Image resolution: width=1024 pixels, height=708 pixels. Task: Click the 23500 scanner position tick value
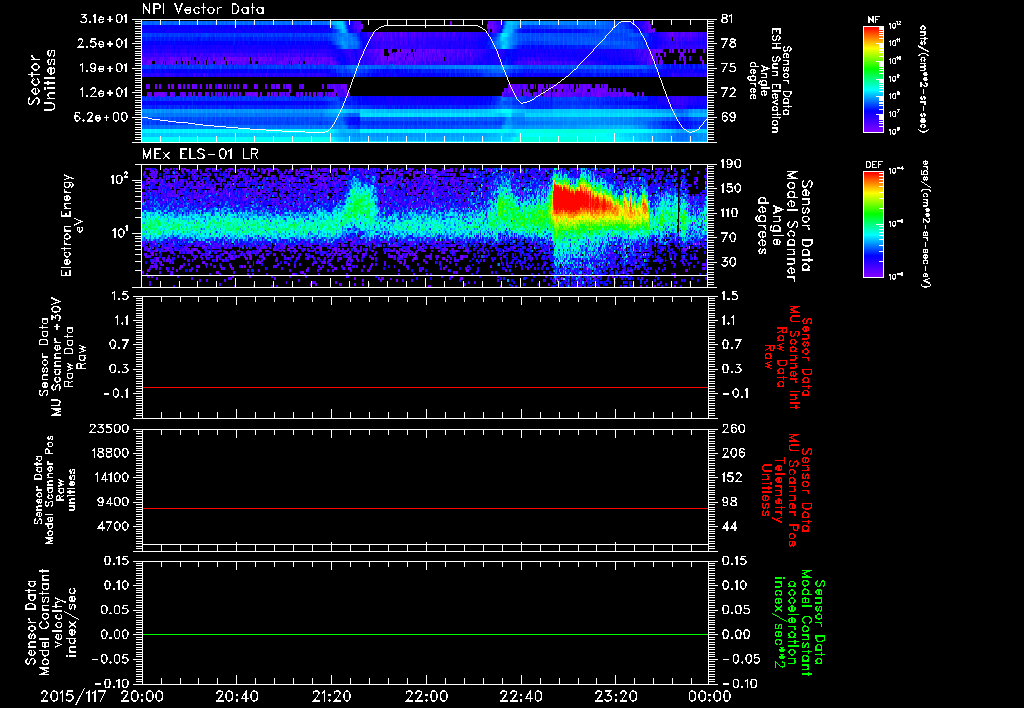[x=110, y=428]
